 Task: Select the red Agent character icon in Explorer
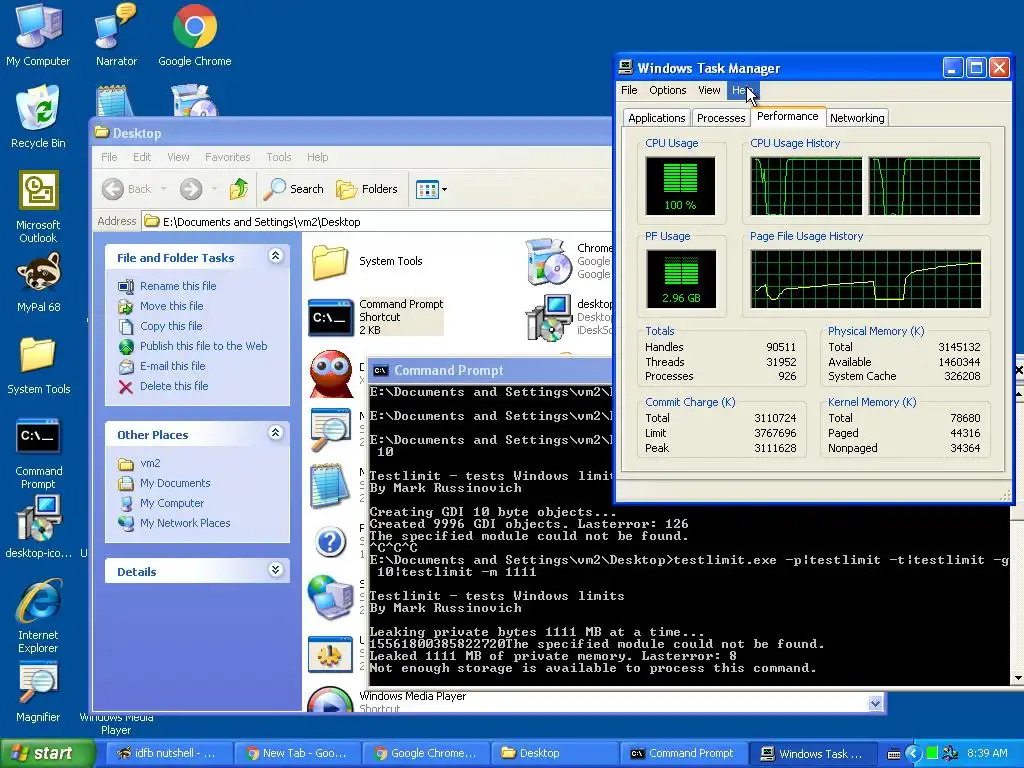(x=331, y=374)
